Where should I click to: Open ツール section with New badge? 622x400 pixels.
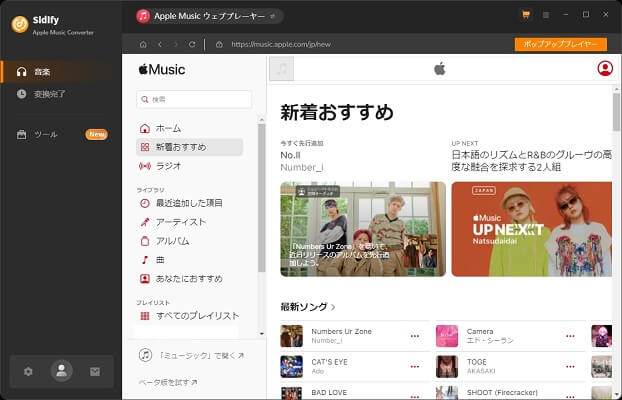[61, 135]
